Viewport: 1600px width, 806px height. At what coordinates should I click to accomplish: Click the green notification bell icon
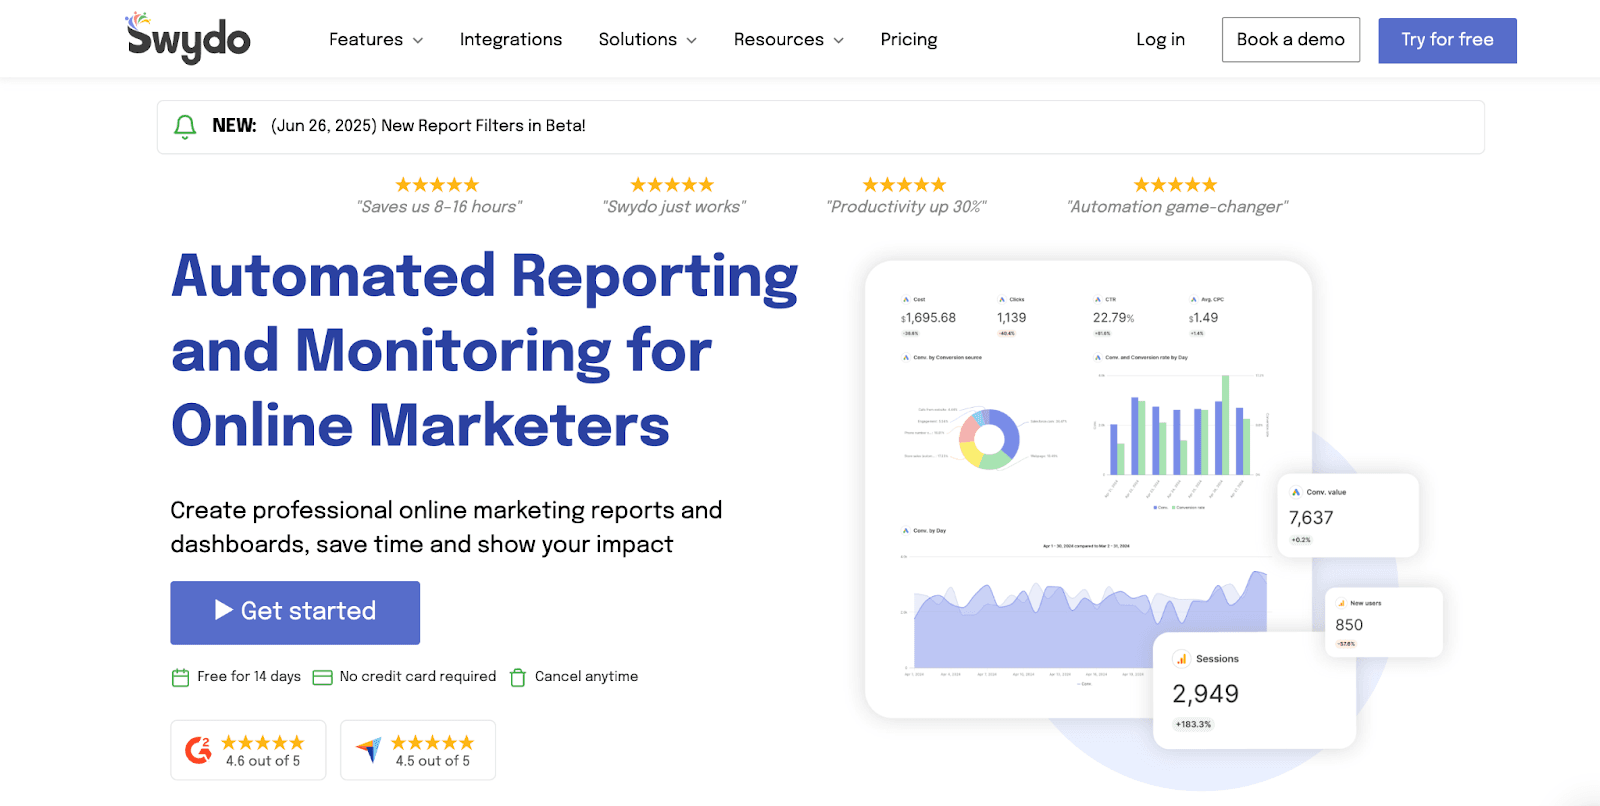click(x=185, y=127)
